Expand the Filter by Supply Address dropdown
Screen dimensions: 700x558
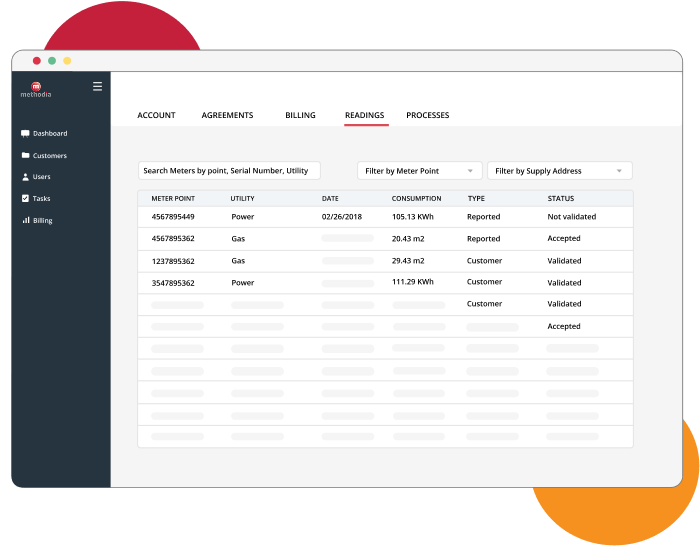[559, 171]
